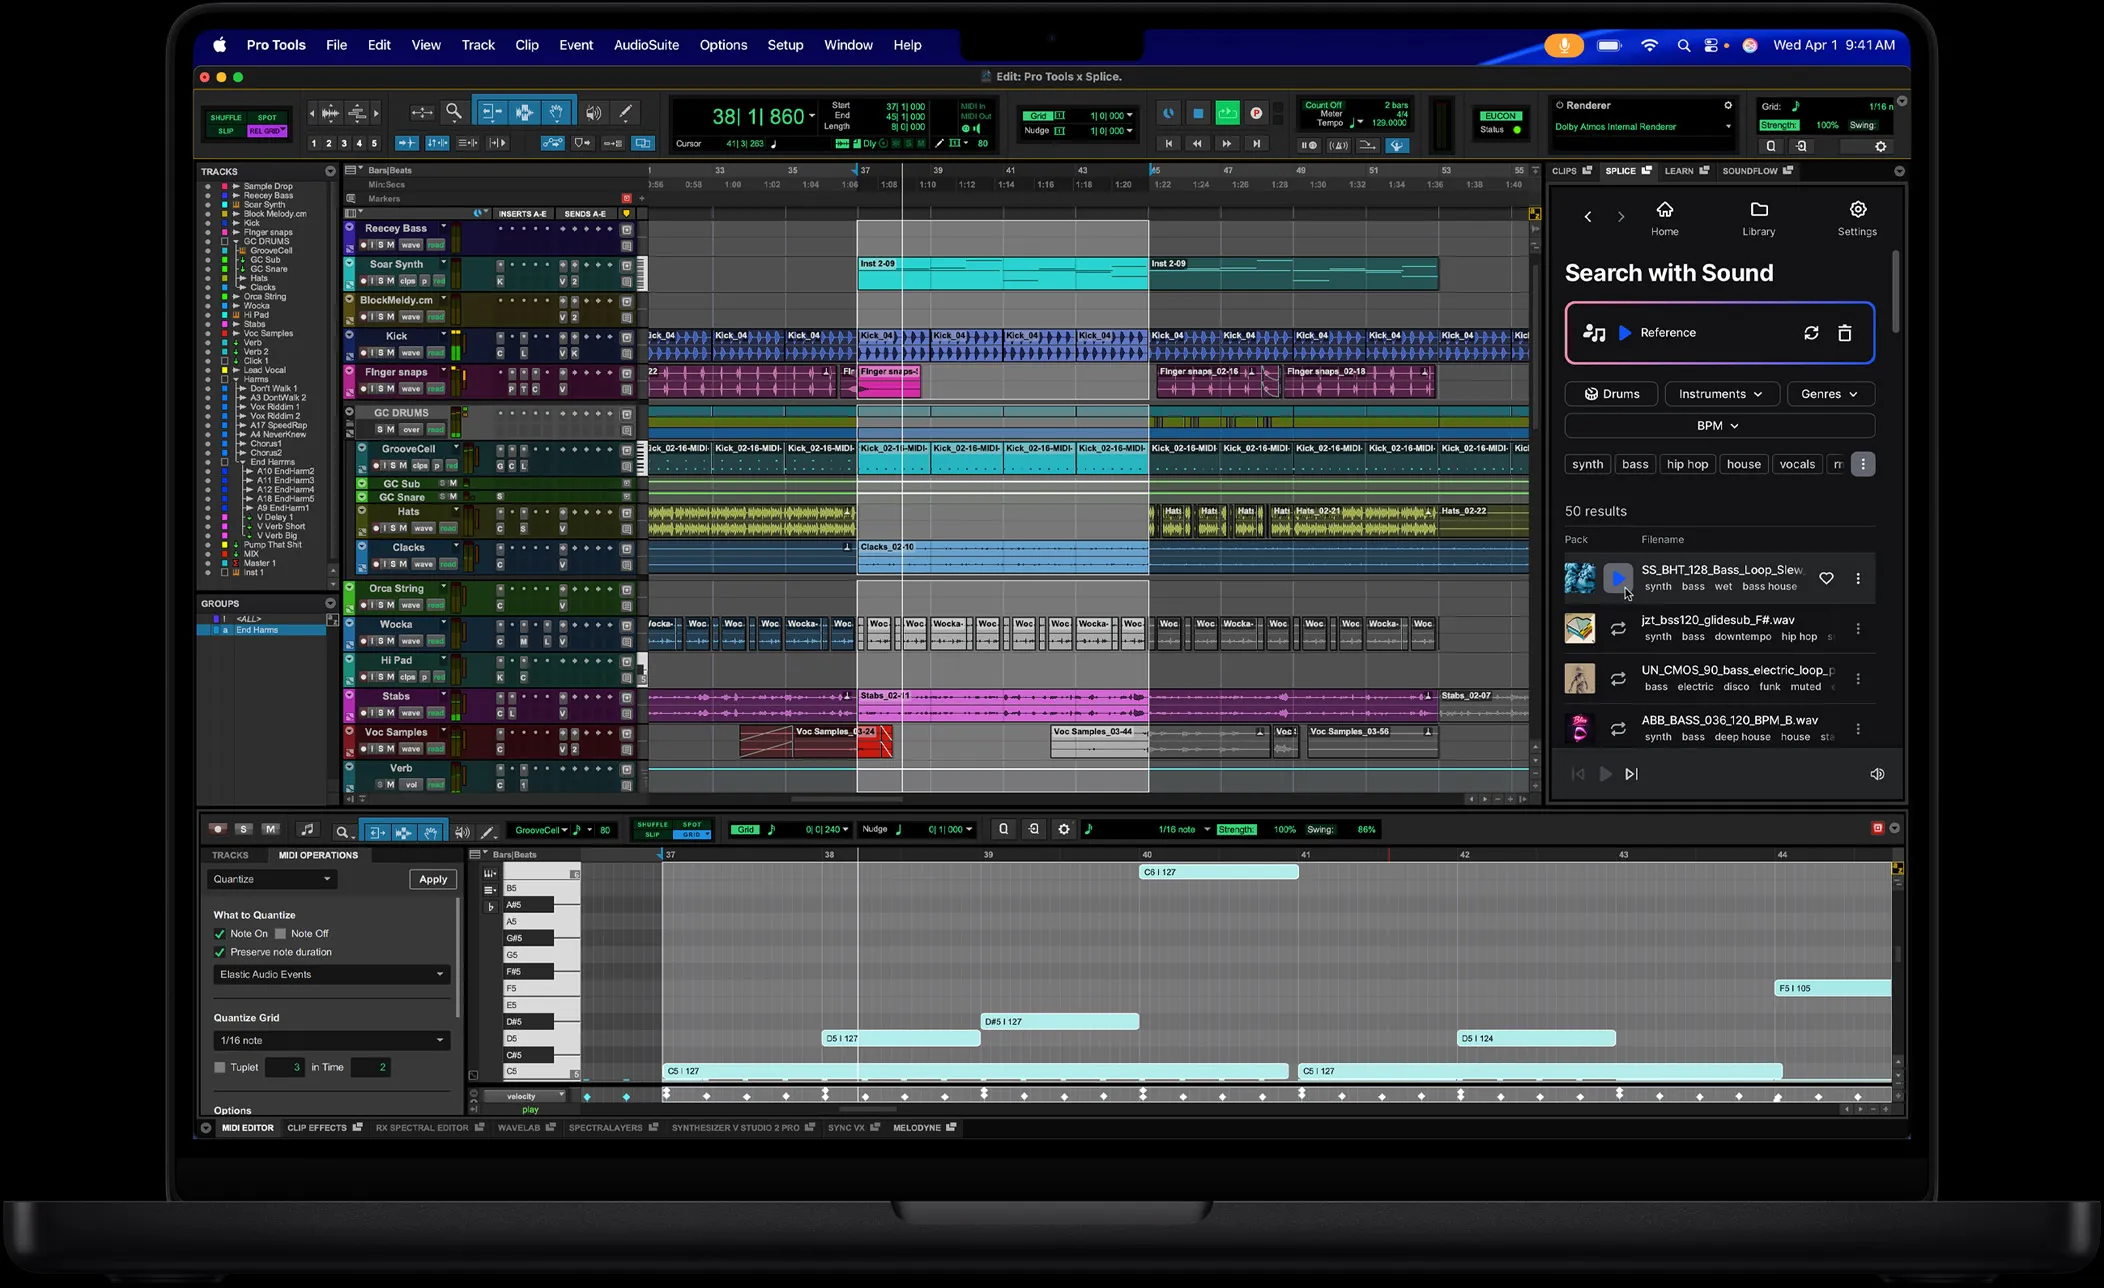Select the Scrubber speaker tool
The height and width of the screenshot is (1288, 2104).
tap(592, 111)
